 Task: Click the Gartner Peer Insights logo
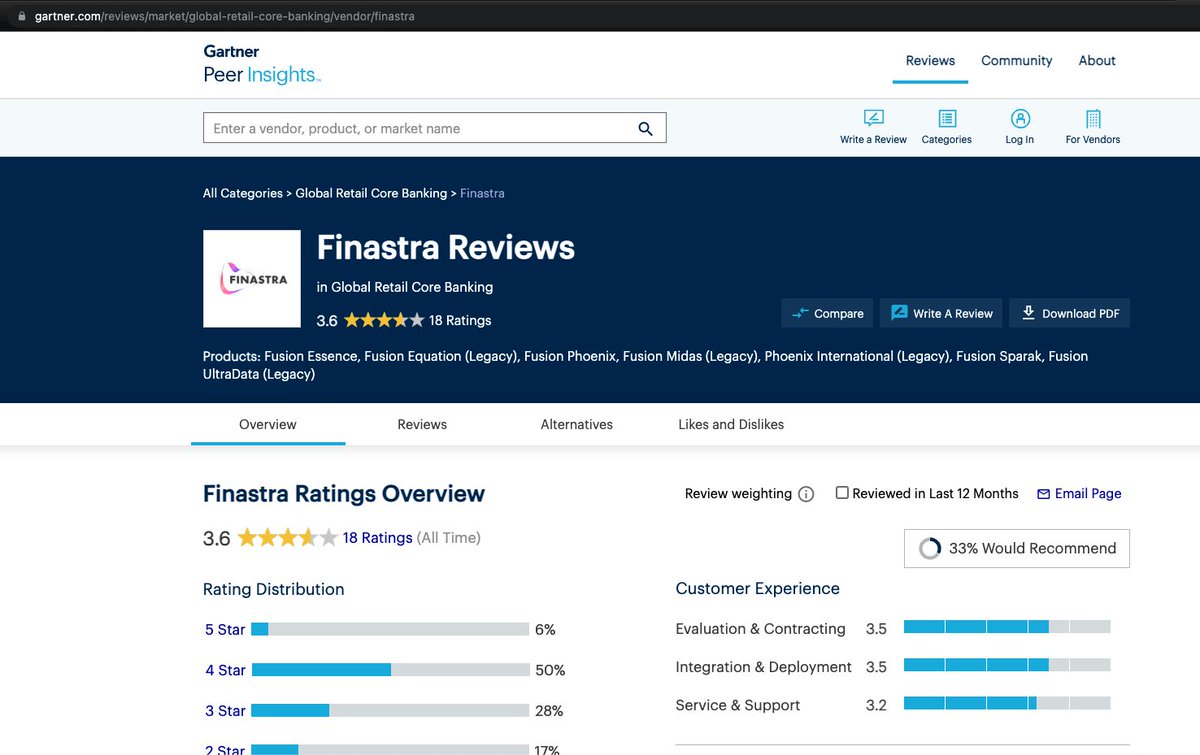[x=262, y=63]
